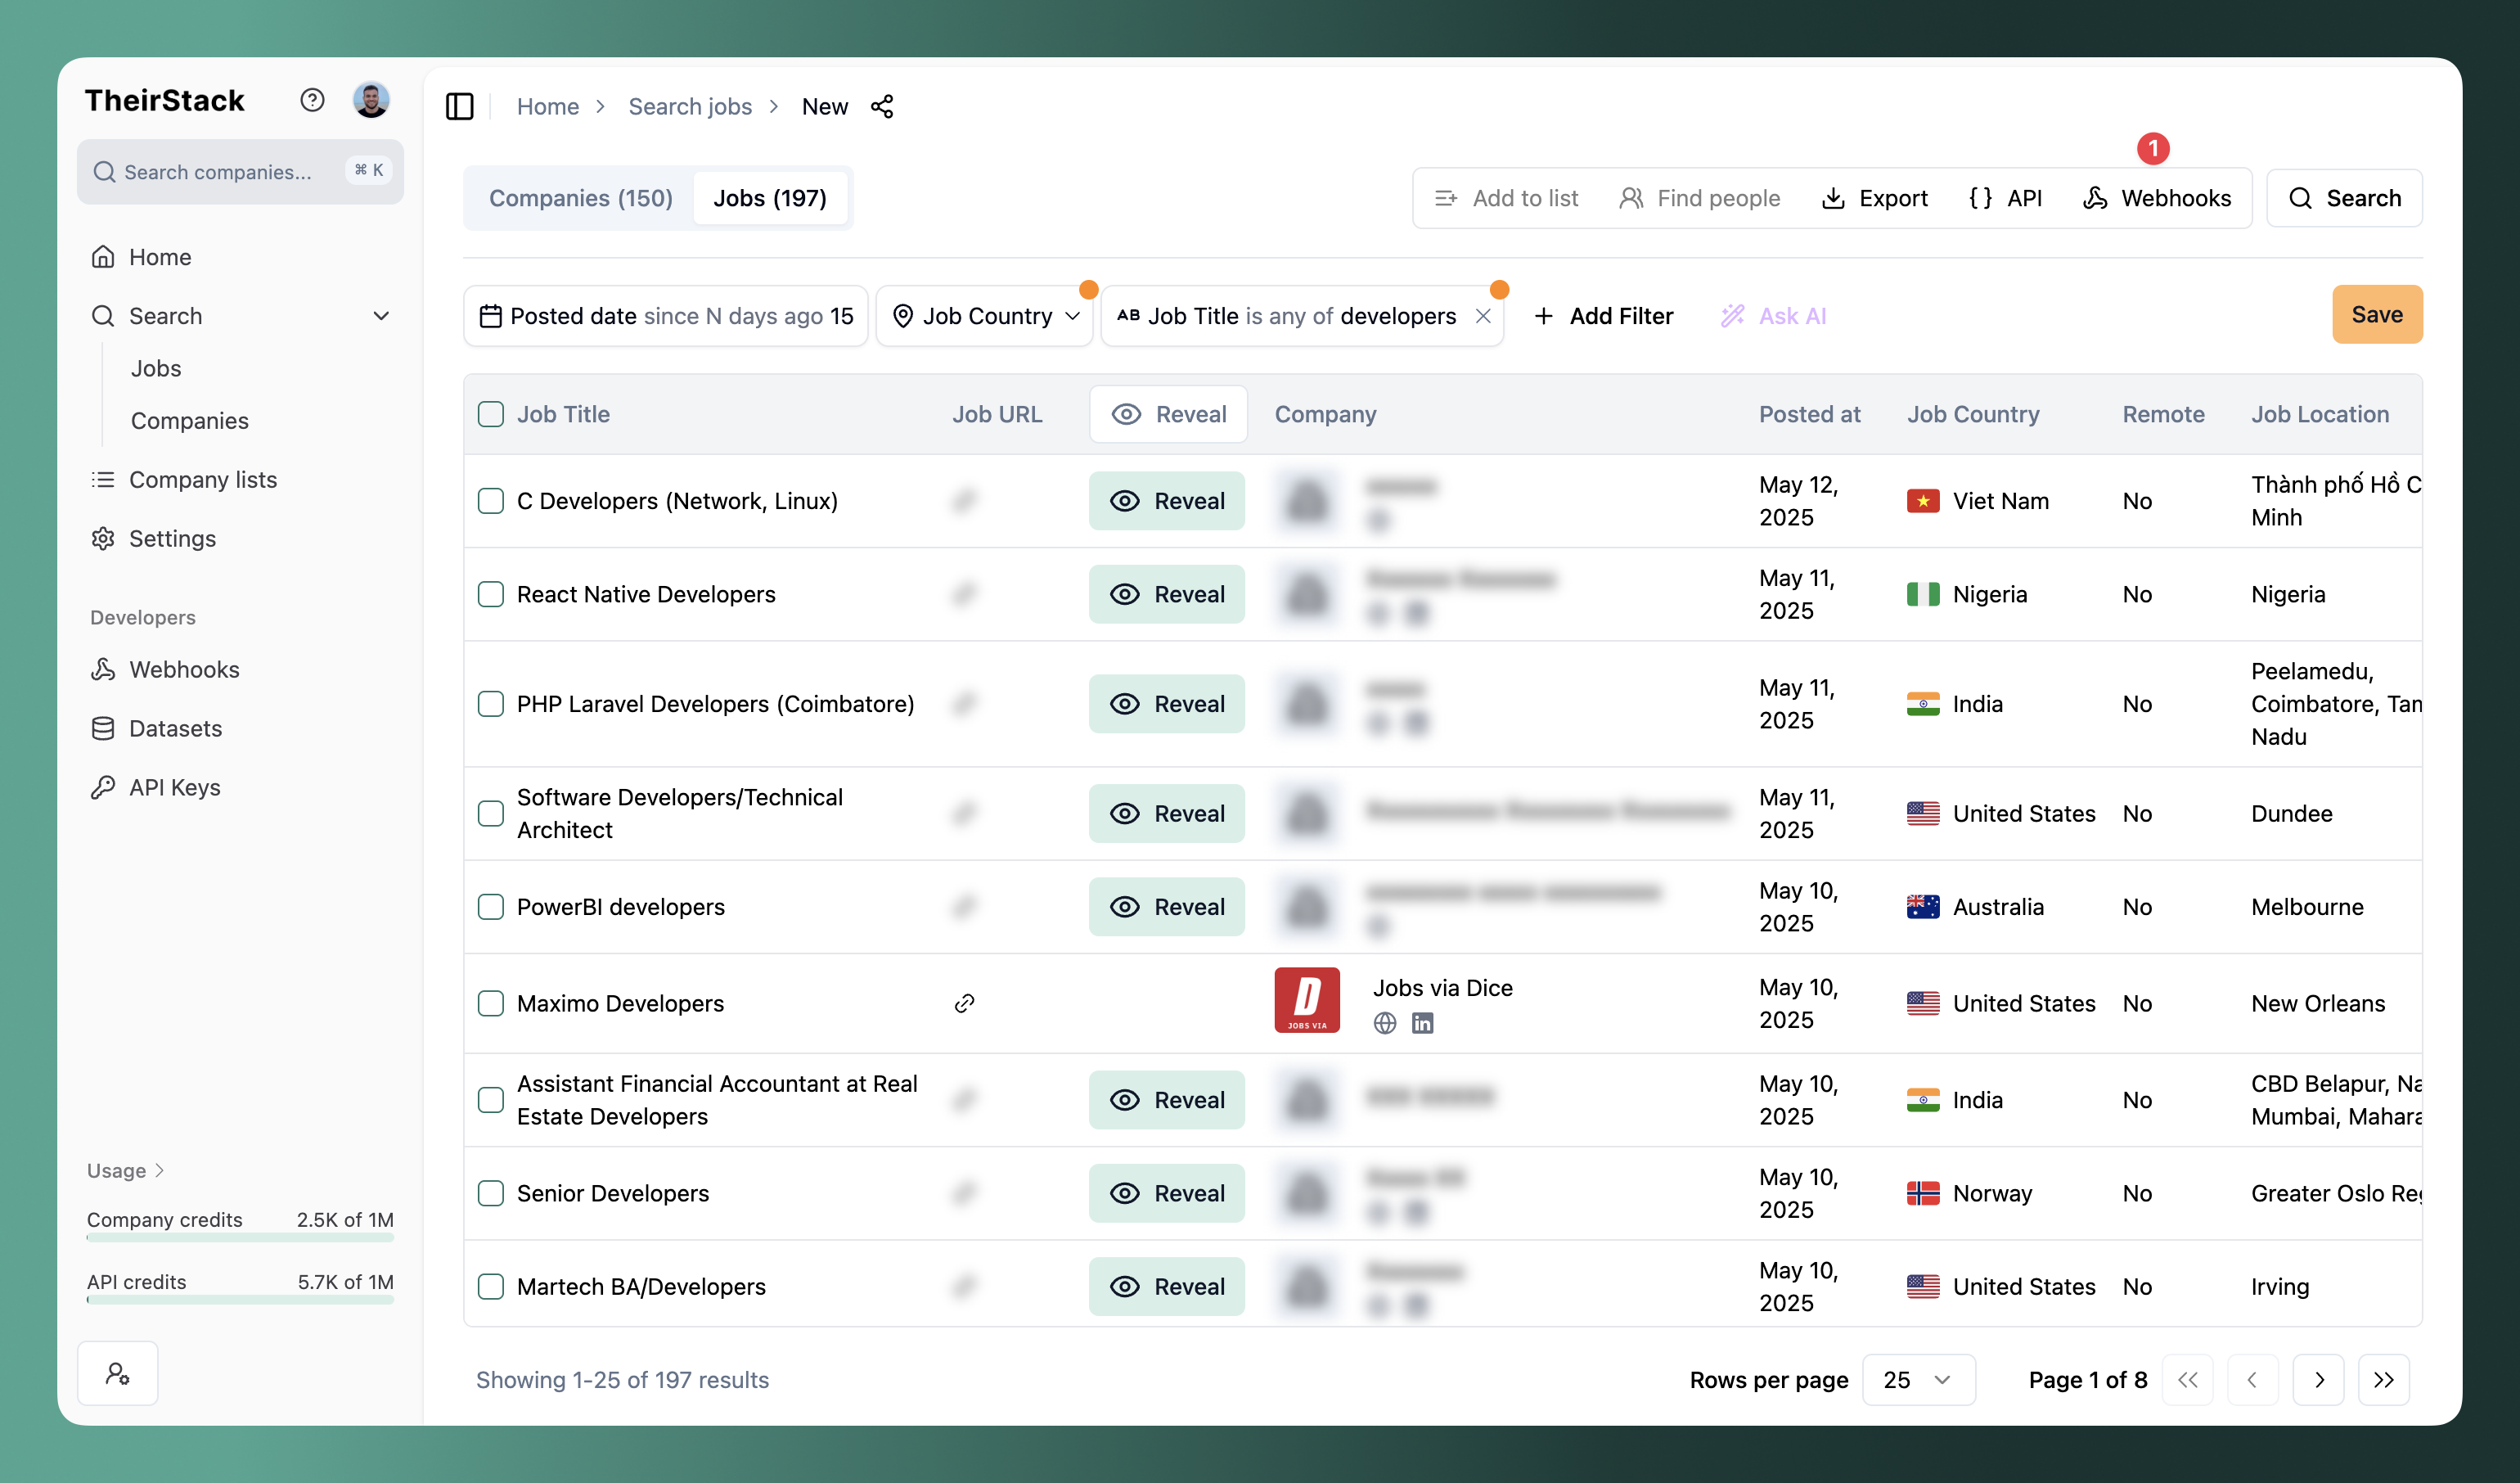Screen dimensions: 2520x1483
Task: Open Jobs via Dice LinkedIn icon
Action: 1422,1022
